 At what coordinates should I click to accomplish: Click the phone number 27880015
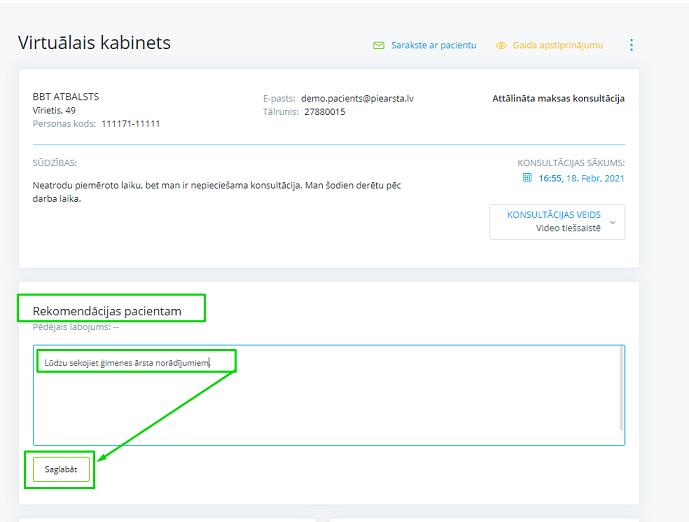[323, 112]
